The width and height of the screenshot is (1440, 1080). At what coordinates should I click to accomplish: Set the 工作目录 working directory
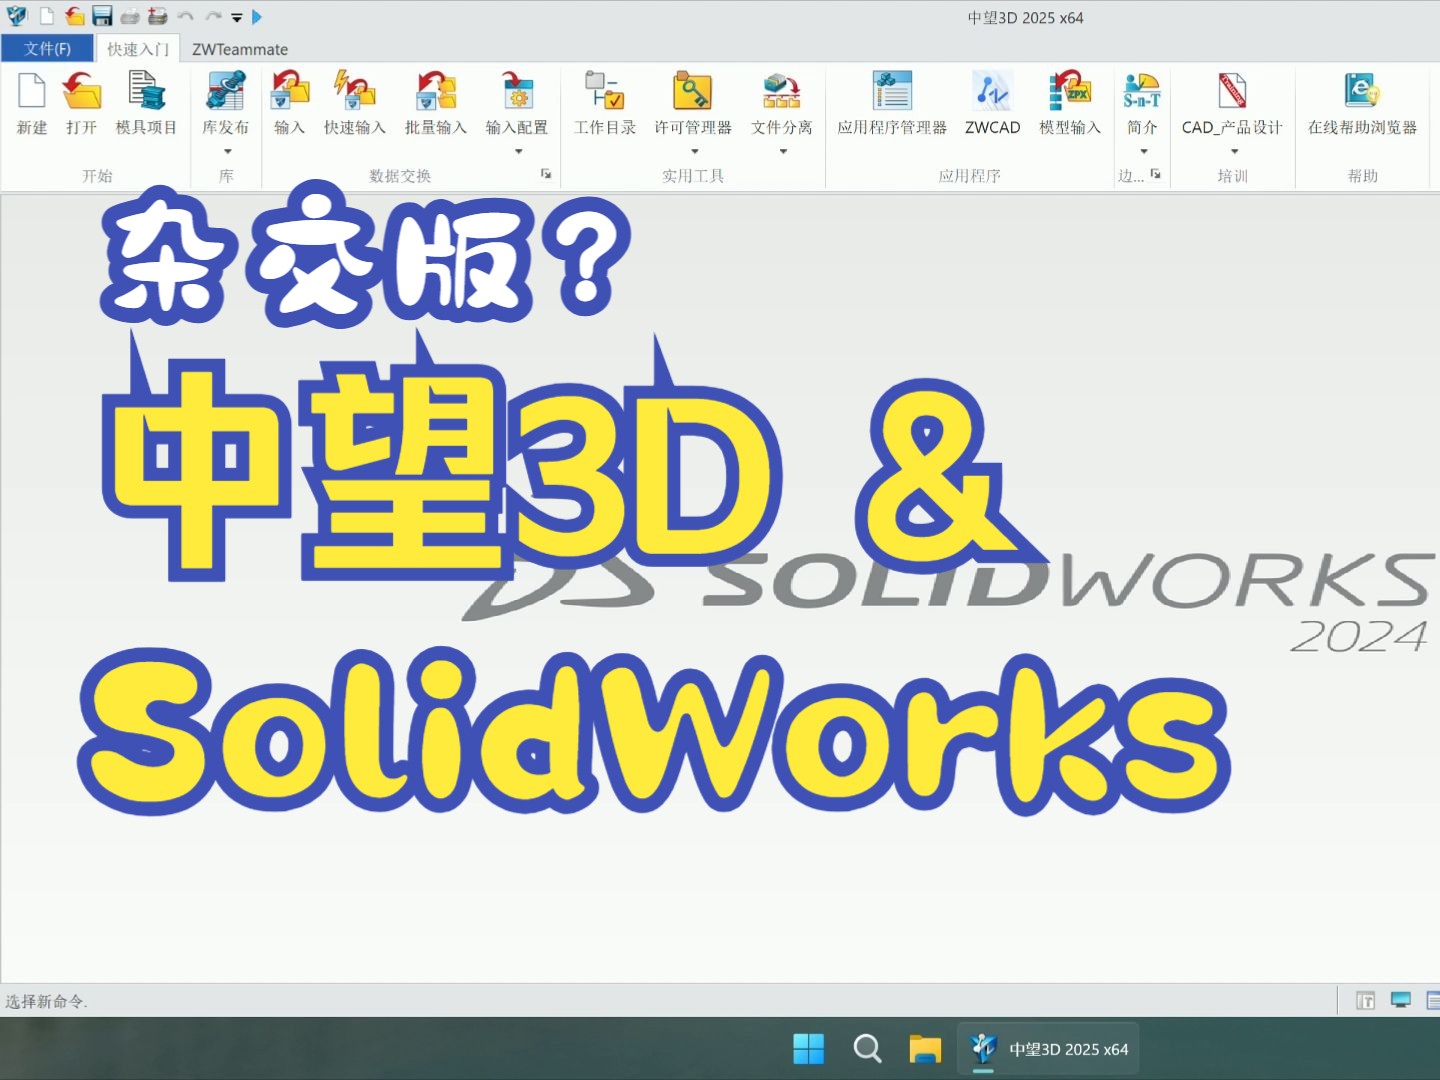pyautogui.click(x=605, y=92)
